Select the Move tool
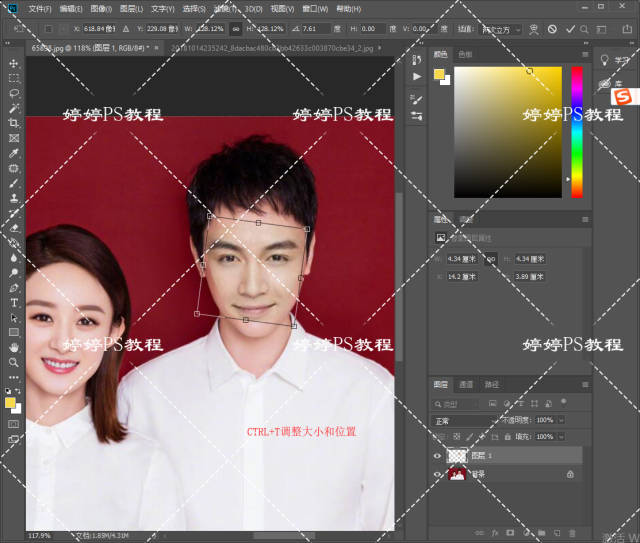 [x=14, y=63]
